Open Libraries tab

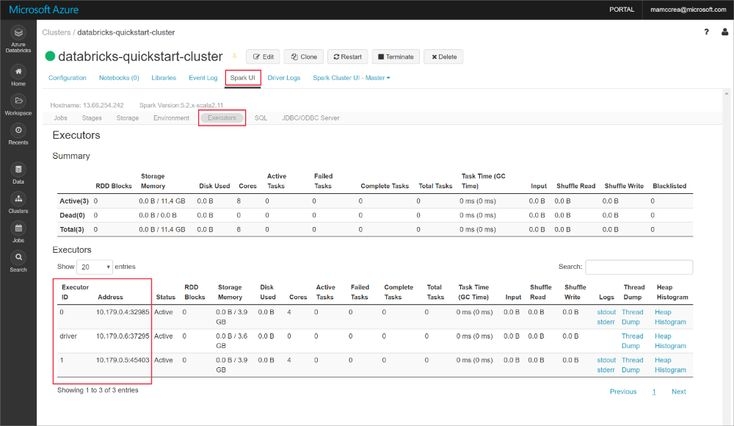coord(164,78)
